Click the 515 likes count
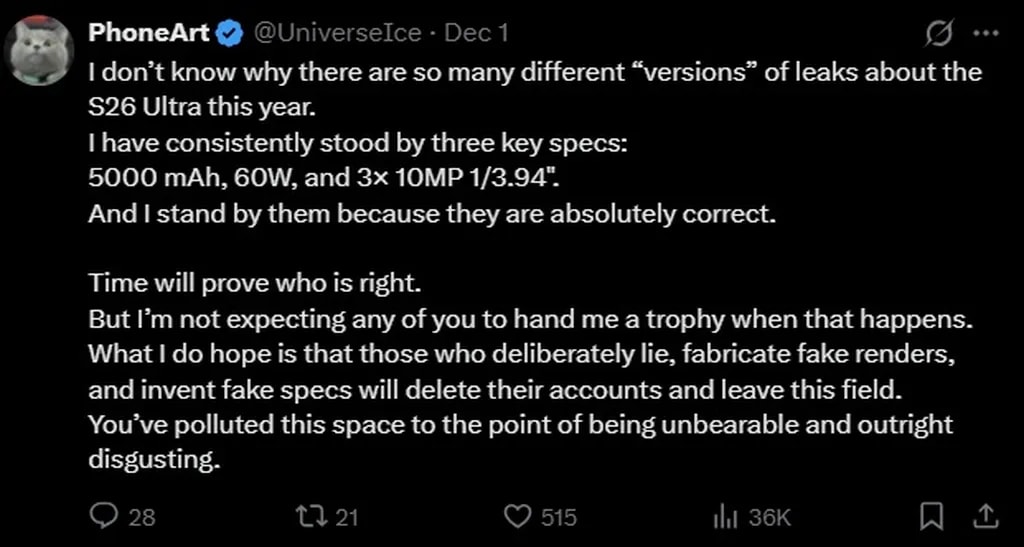The width and height of the screenshot is (1024, 547). pos(559,517)
